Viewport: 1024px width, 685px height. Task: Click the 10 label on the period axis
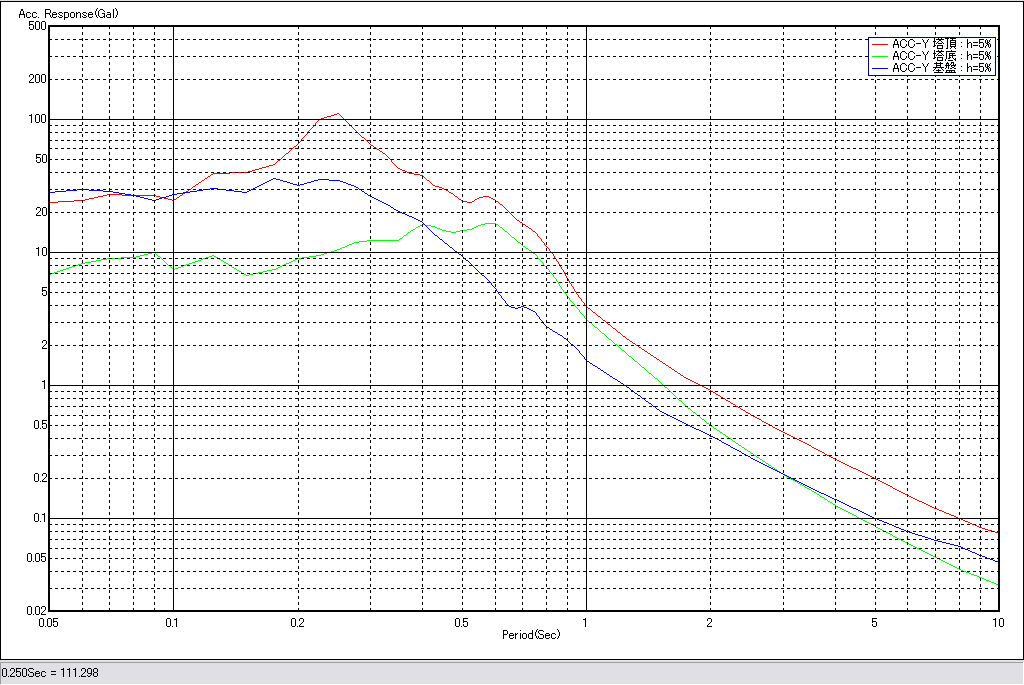(x=997, y=622)
